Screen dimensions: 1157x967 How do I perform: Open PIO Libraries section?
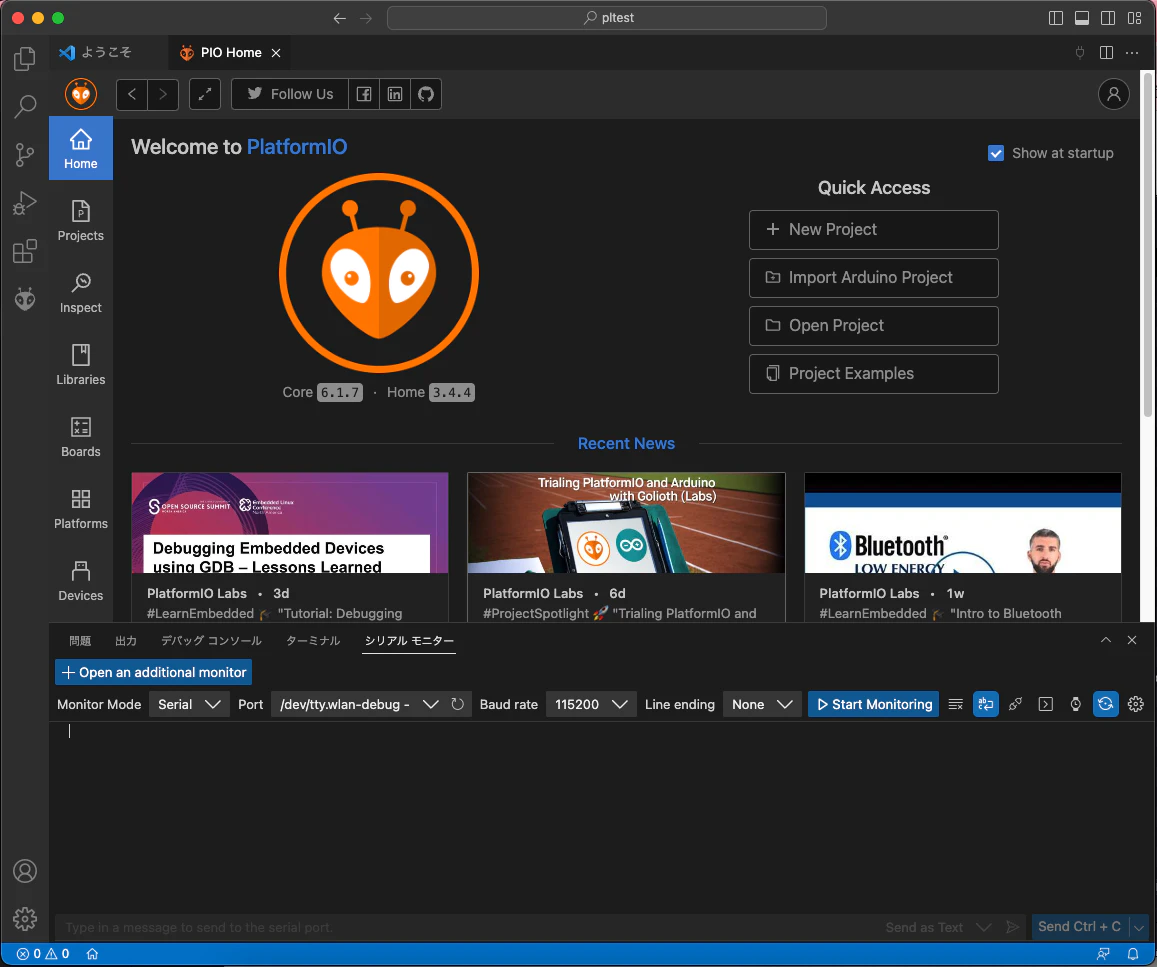point(80,364)
